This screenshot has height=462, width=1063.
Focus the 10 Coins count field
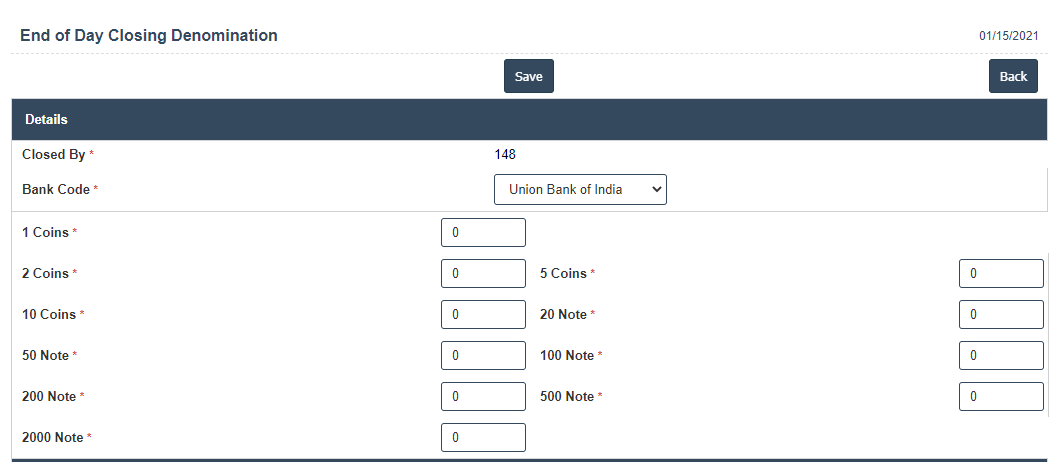483,314
